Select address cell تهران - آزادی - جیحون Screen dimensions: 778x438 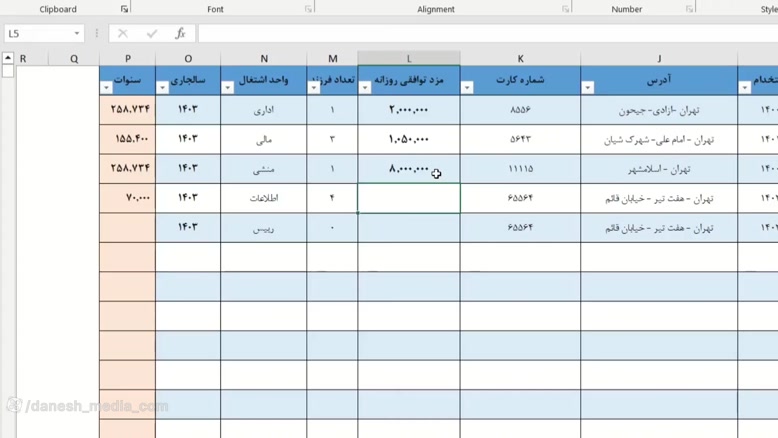click(659, 110)
